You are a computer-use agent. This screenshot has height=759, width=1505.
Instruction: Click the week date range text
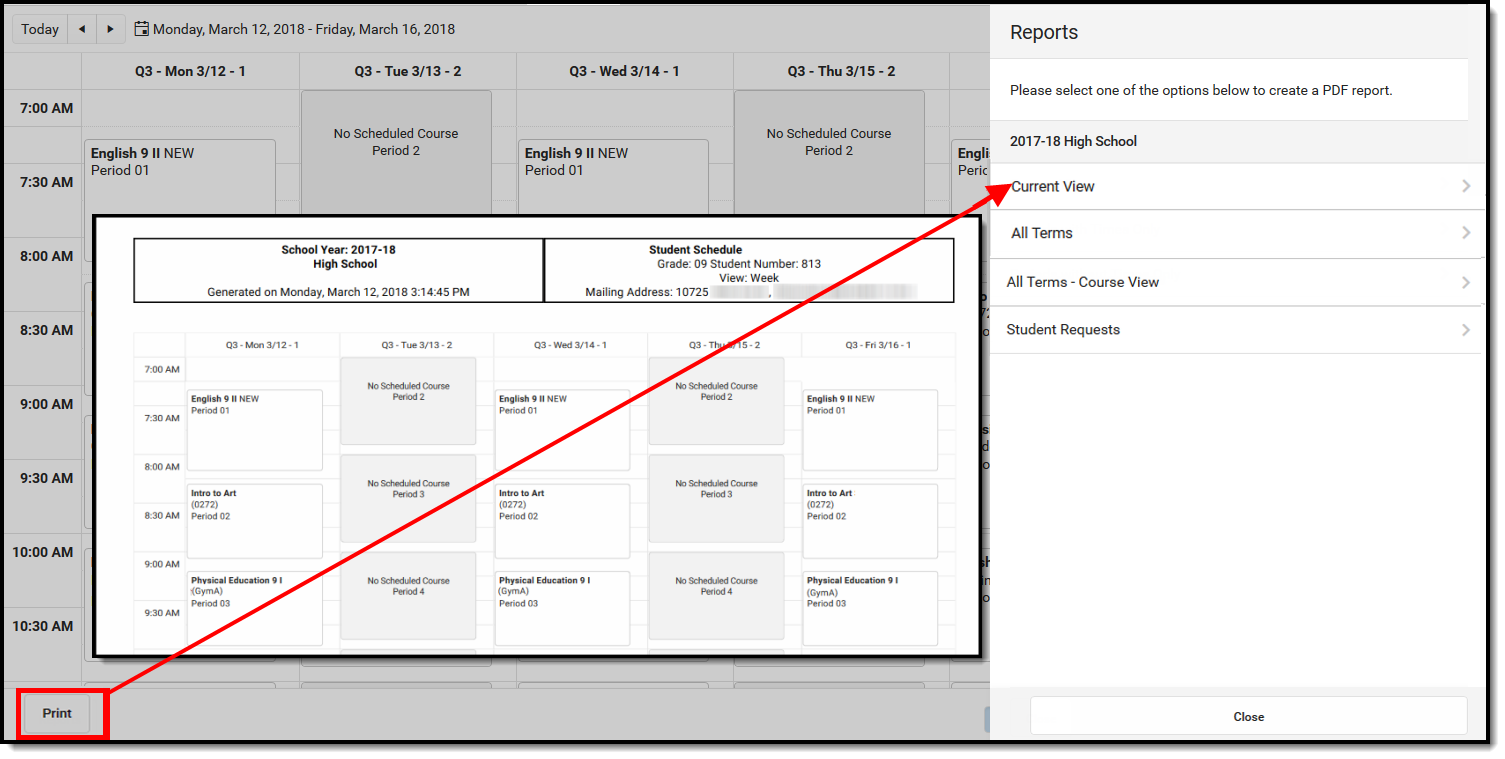pos(304,29)
